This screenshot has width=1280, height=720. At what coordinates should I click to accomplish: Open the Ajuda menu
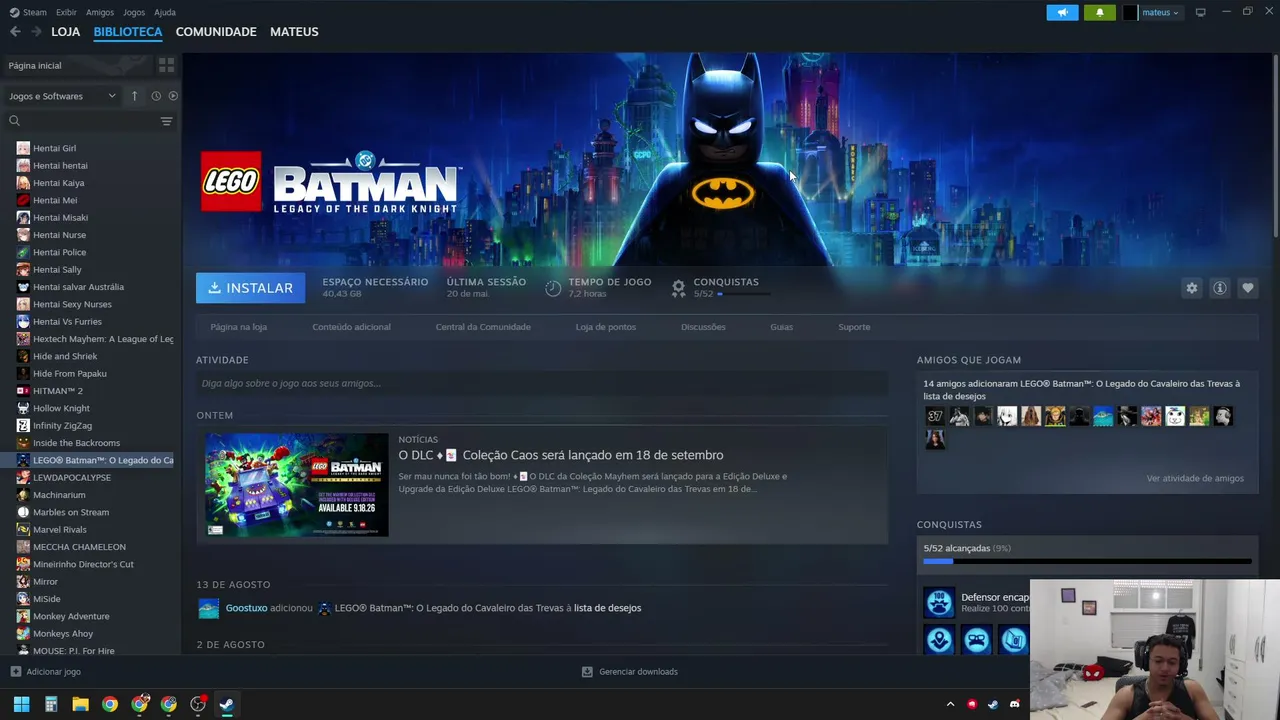165,12
